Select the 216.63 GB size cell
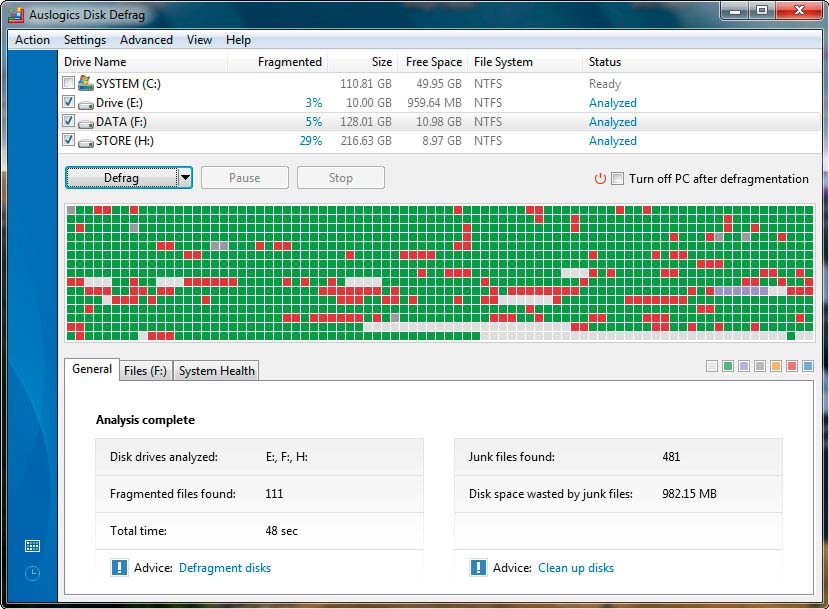This screenshot has height=609, width=829. click(x=366, y=141)
